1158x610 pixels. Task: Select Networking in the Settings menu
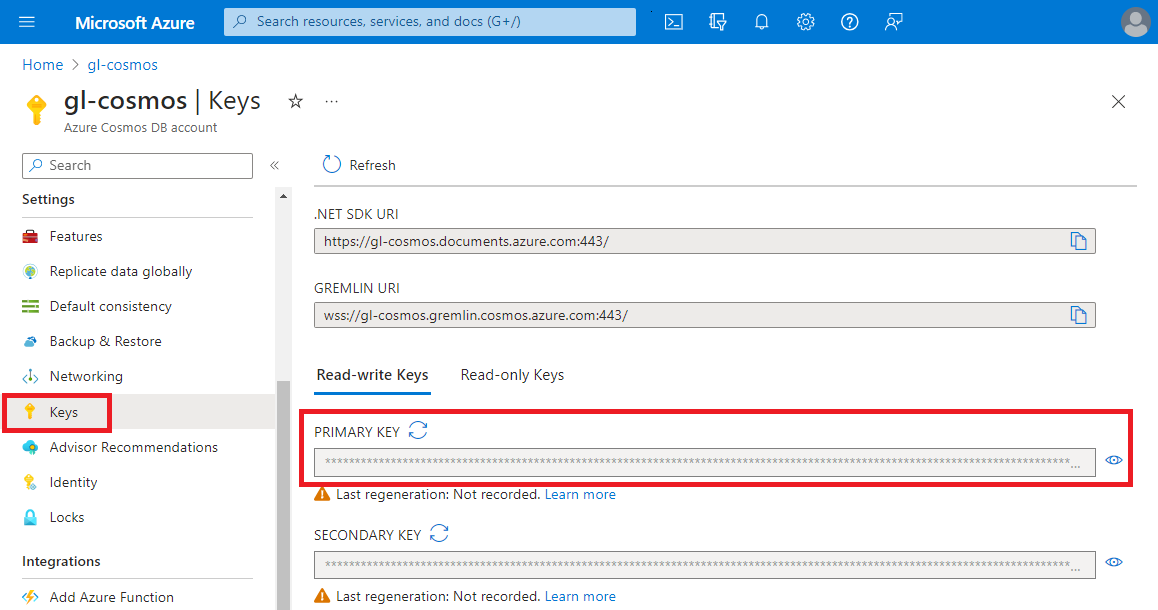click(86, 376)
